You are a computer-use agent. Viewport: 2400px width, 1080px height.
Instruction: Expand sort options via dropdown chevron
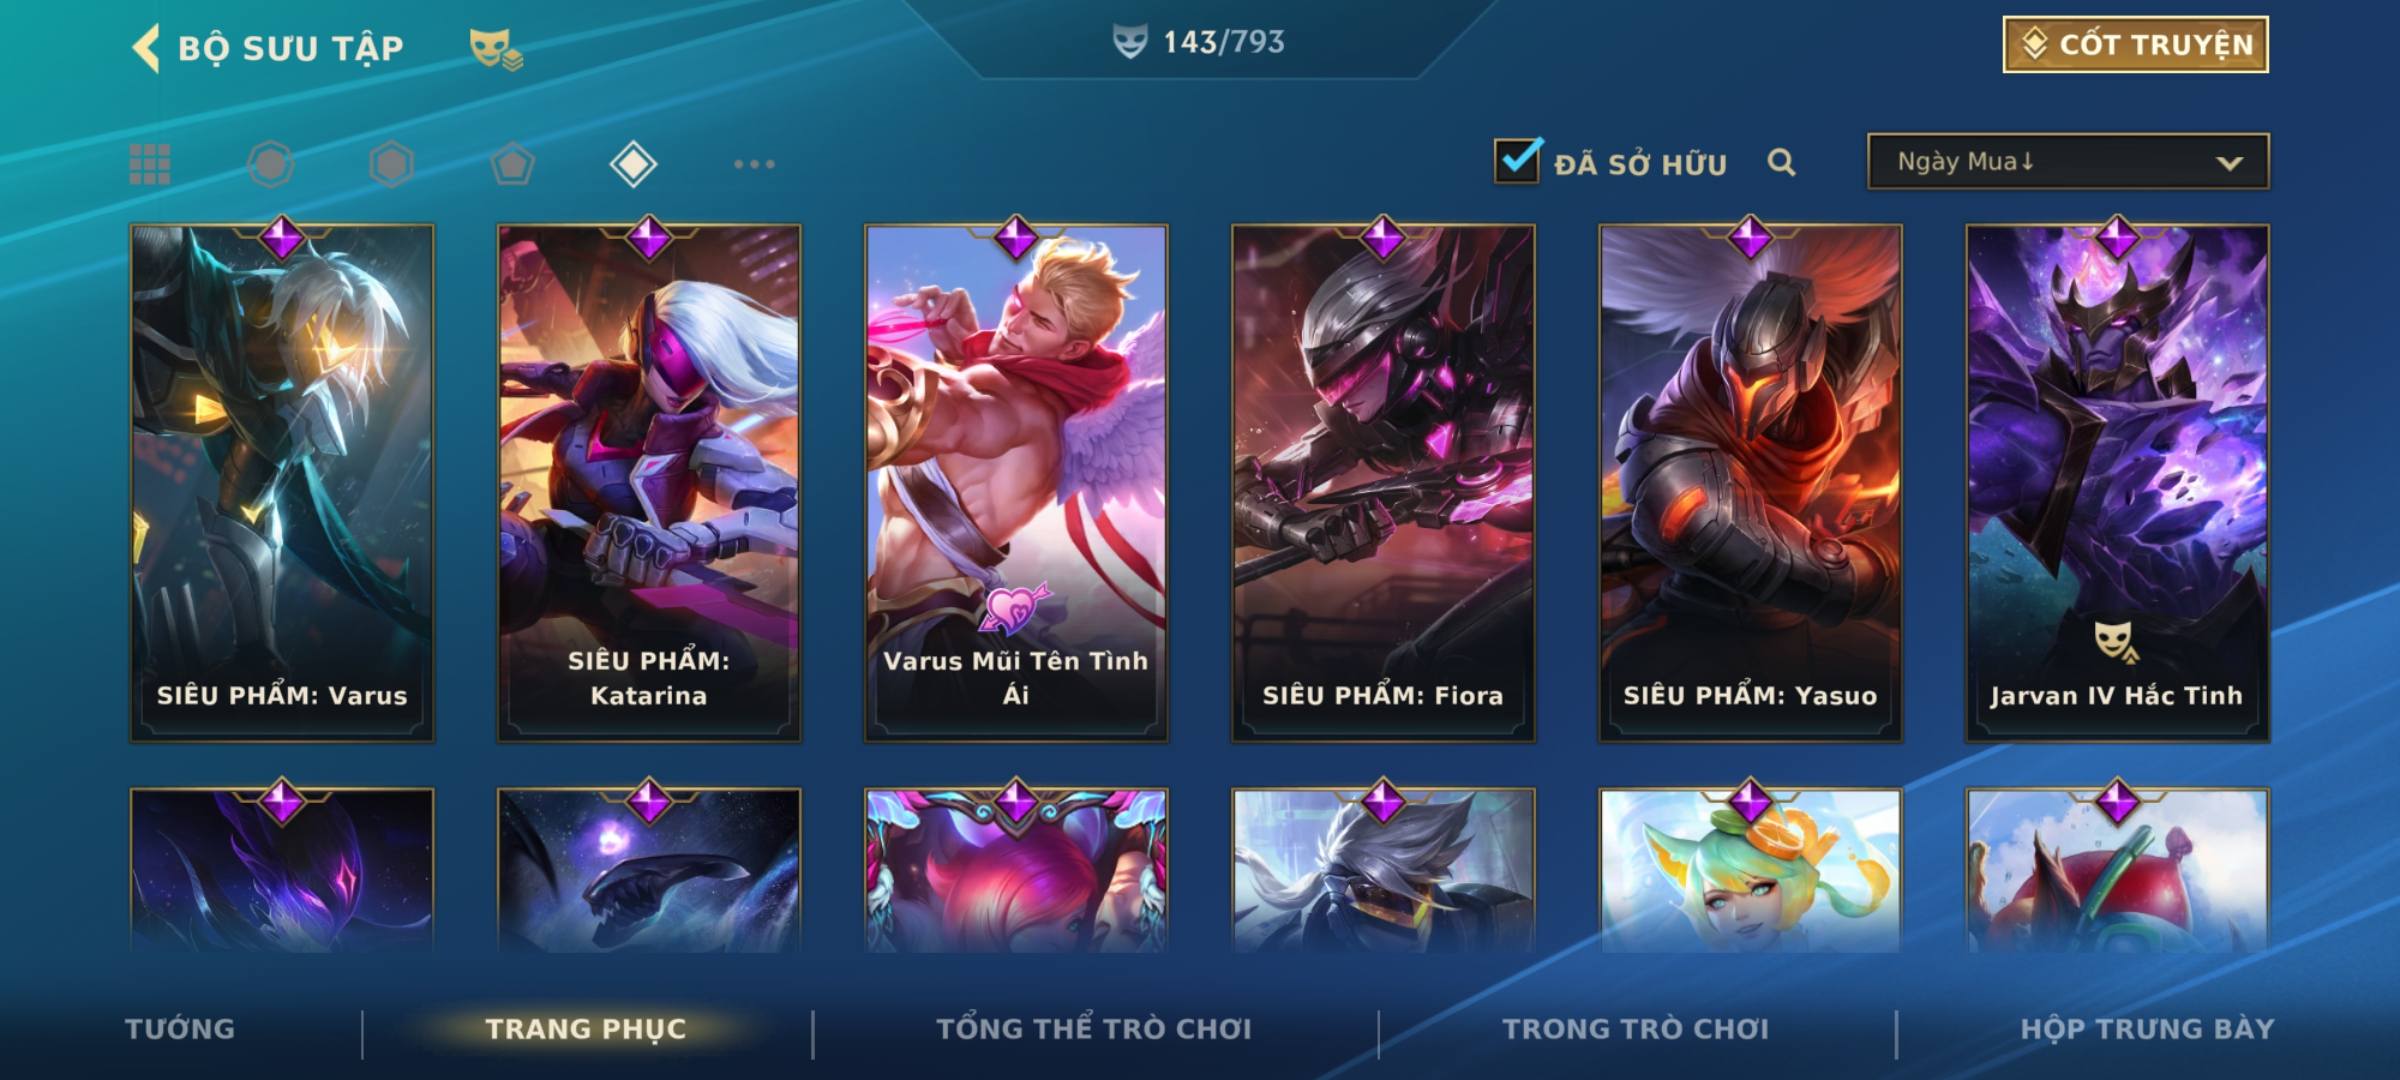[x=2229, y=163]
